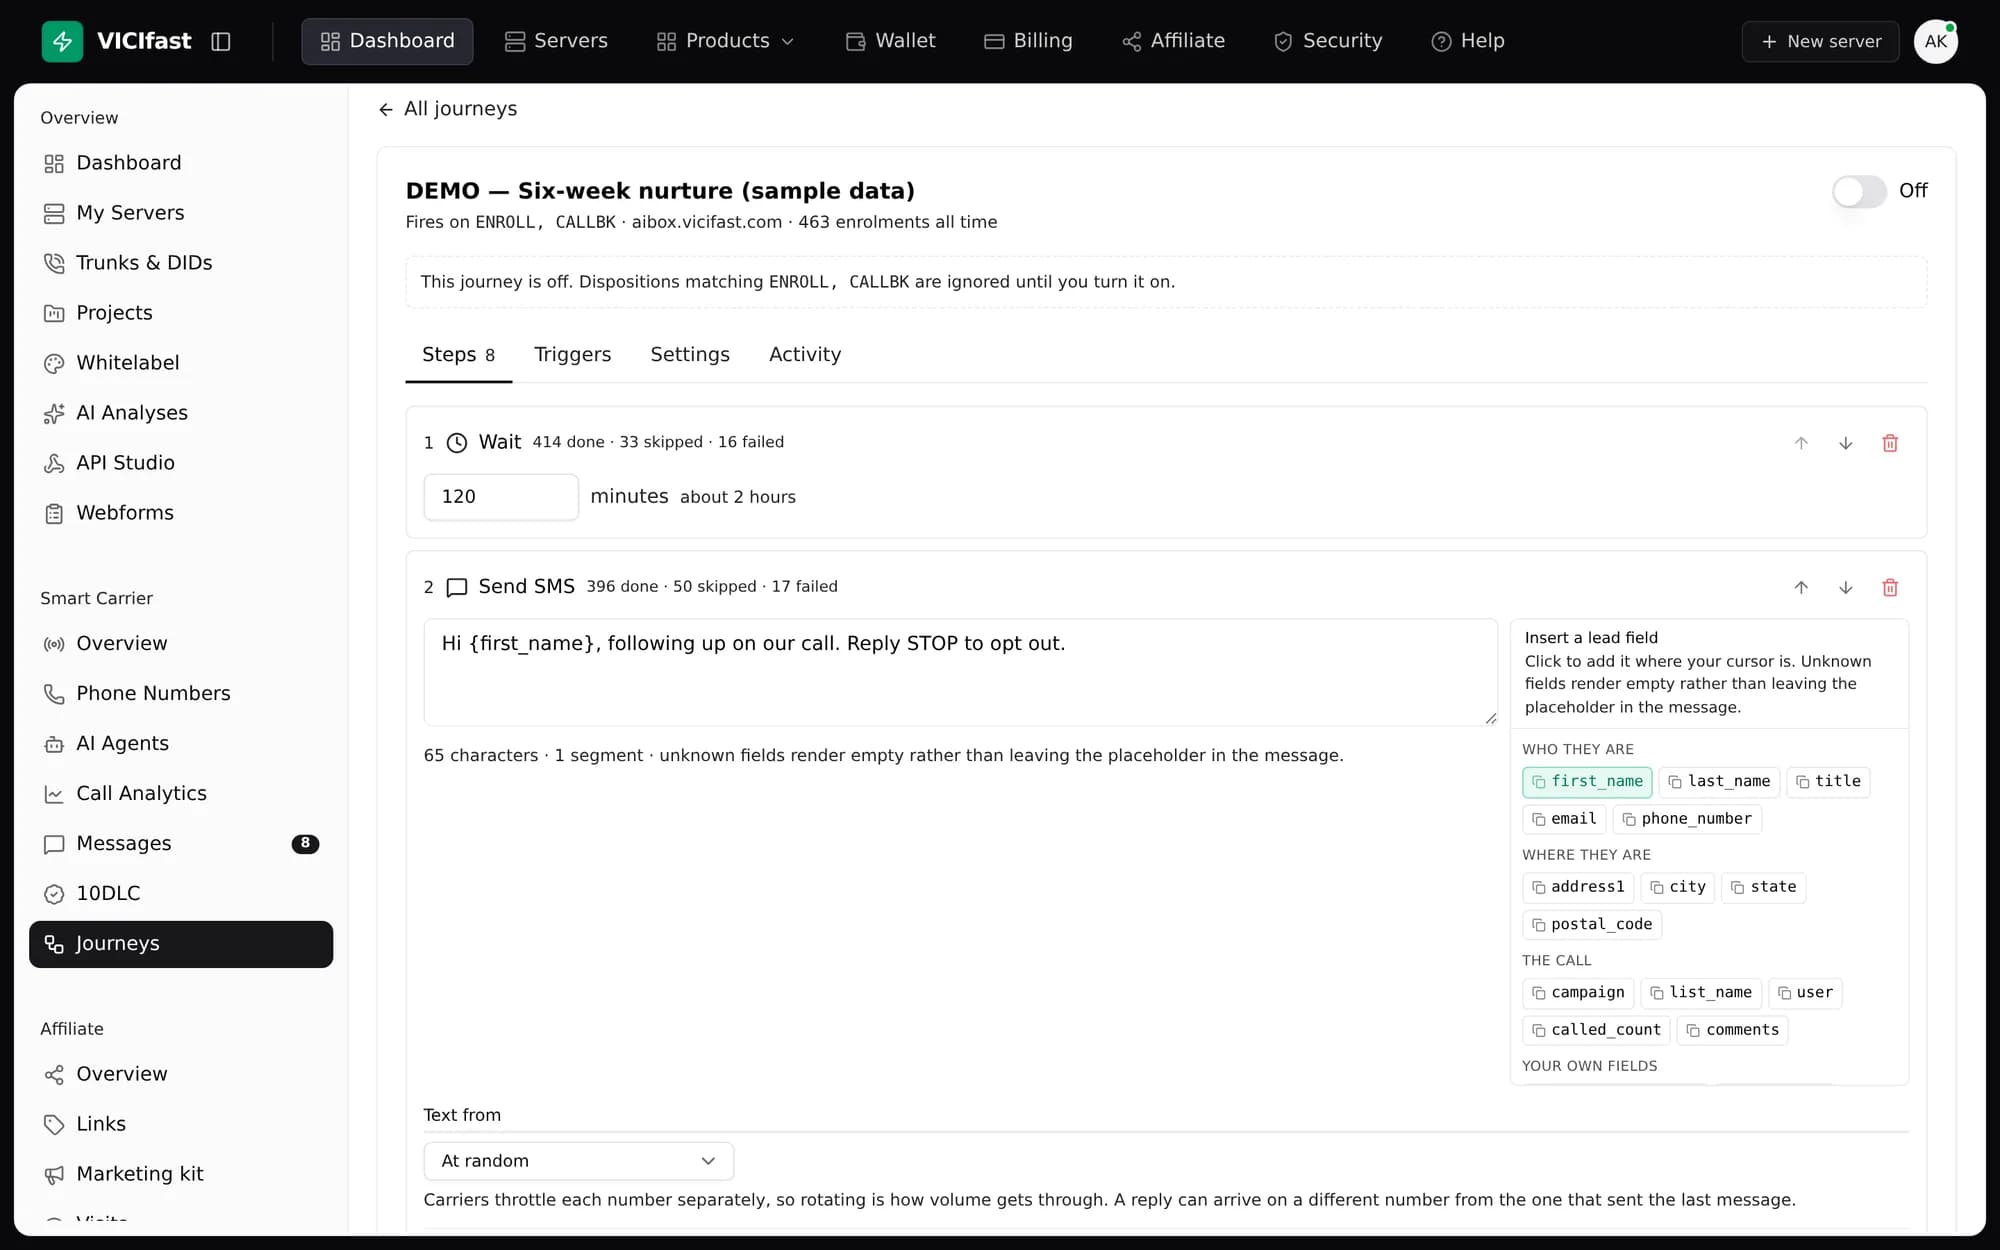Go back to All journeys
2000x1250 pixels.
click(448, 109)
